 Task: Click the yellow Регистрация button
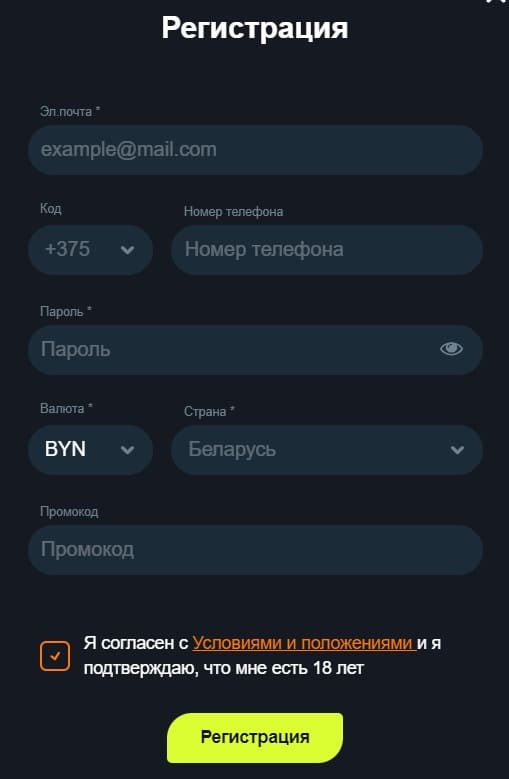coord(255,738)
